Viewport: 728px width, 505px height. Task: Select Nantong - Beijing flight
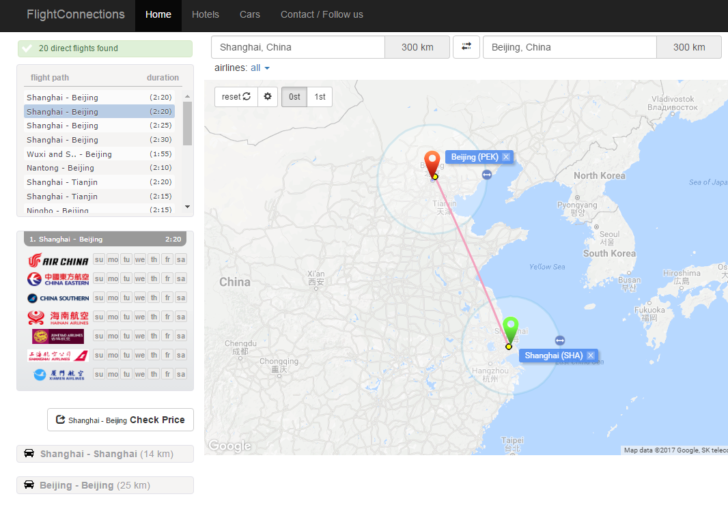[x=99, y=168]
